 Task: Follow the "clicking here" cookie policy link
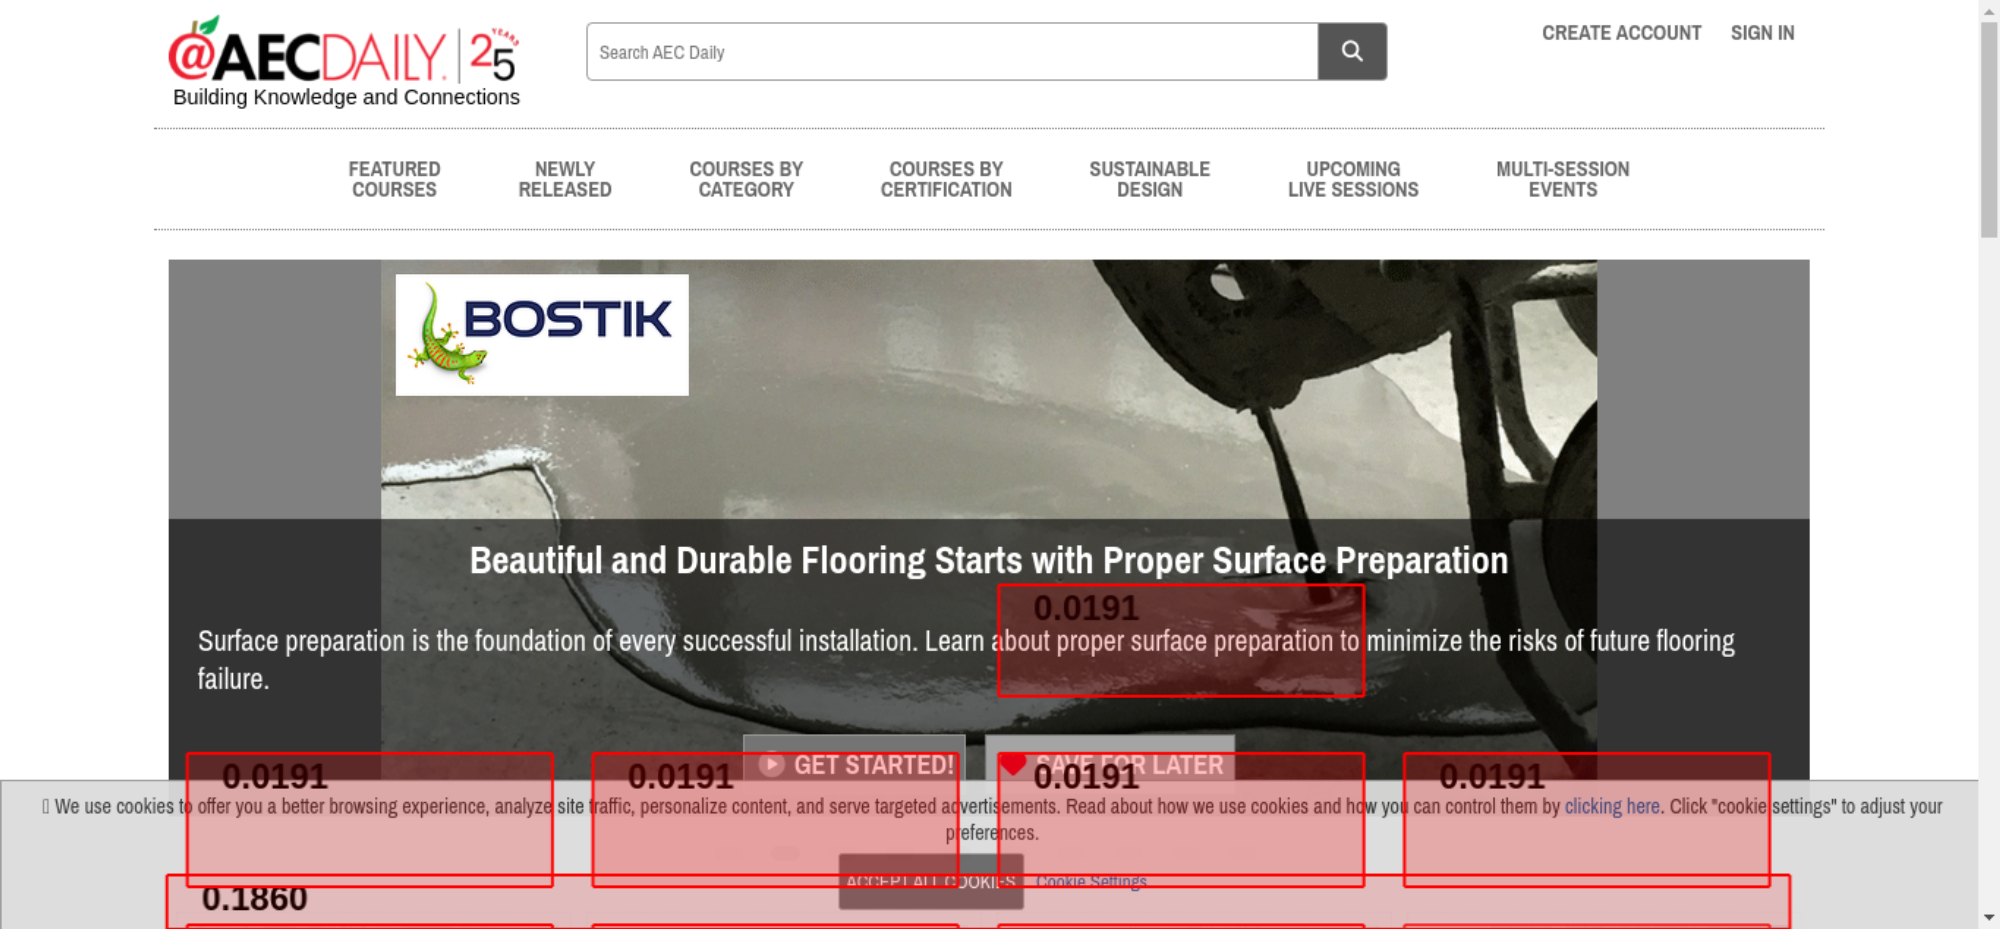[1612, 806]
